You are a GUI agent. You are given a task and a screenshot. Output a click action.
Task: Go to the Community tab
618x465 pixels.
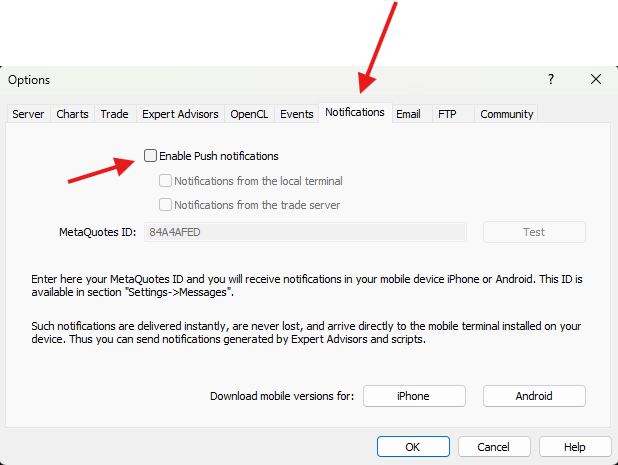pos(506,114)
